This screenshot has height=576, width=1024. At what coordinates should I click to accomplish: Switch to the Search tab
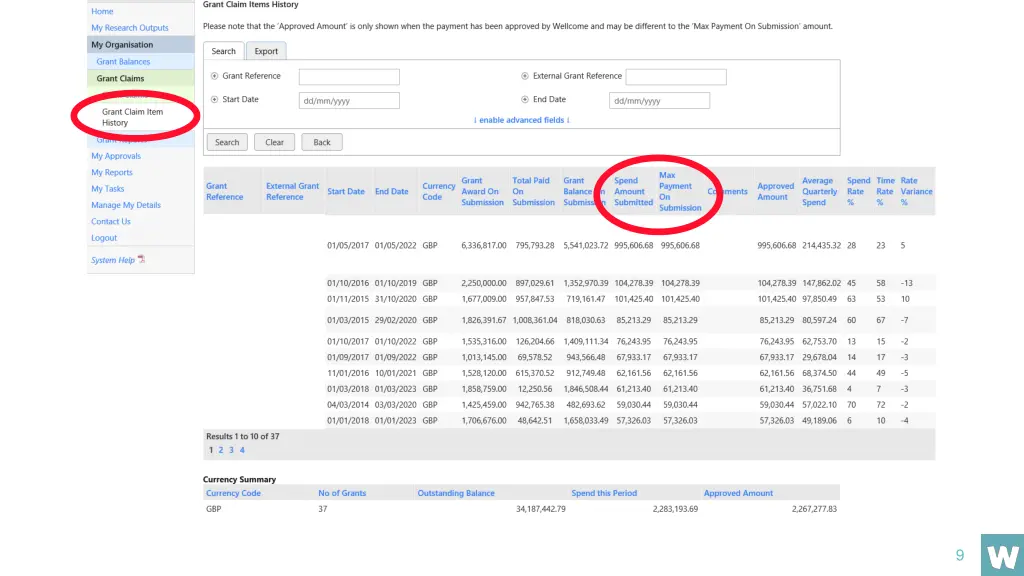point(223,51)
